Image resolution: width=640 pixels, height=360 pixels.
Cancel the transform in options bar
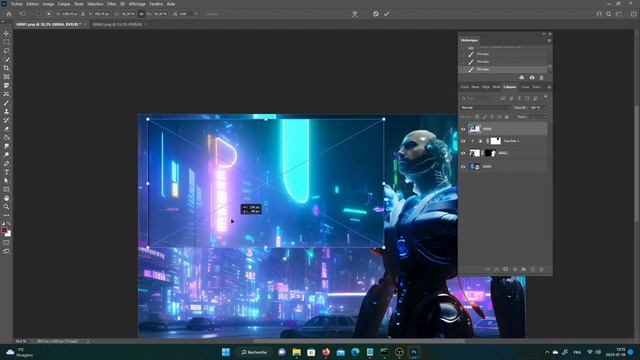[x=376, y=13]
